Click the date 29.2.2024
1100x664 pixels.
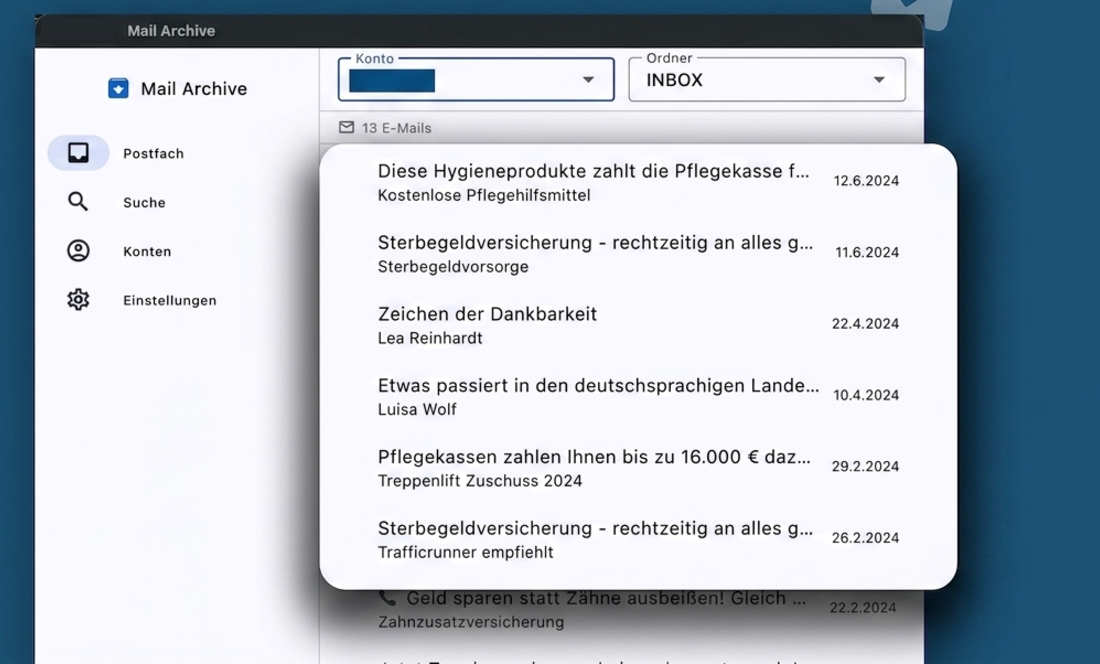tap(866, 467)
